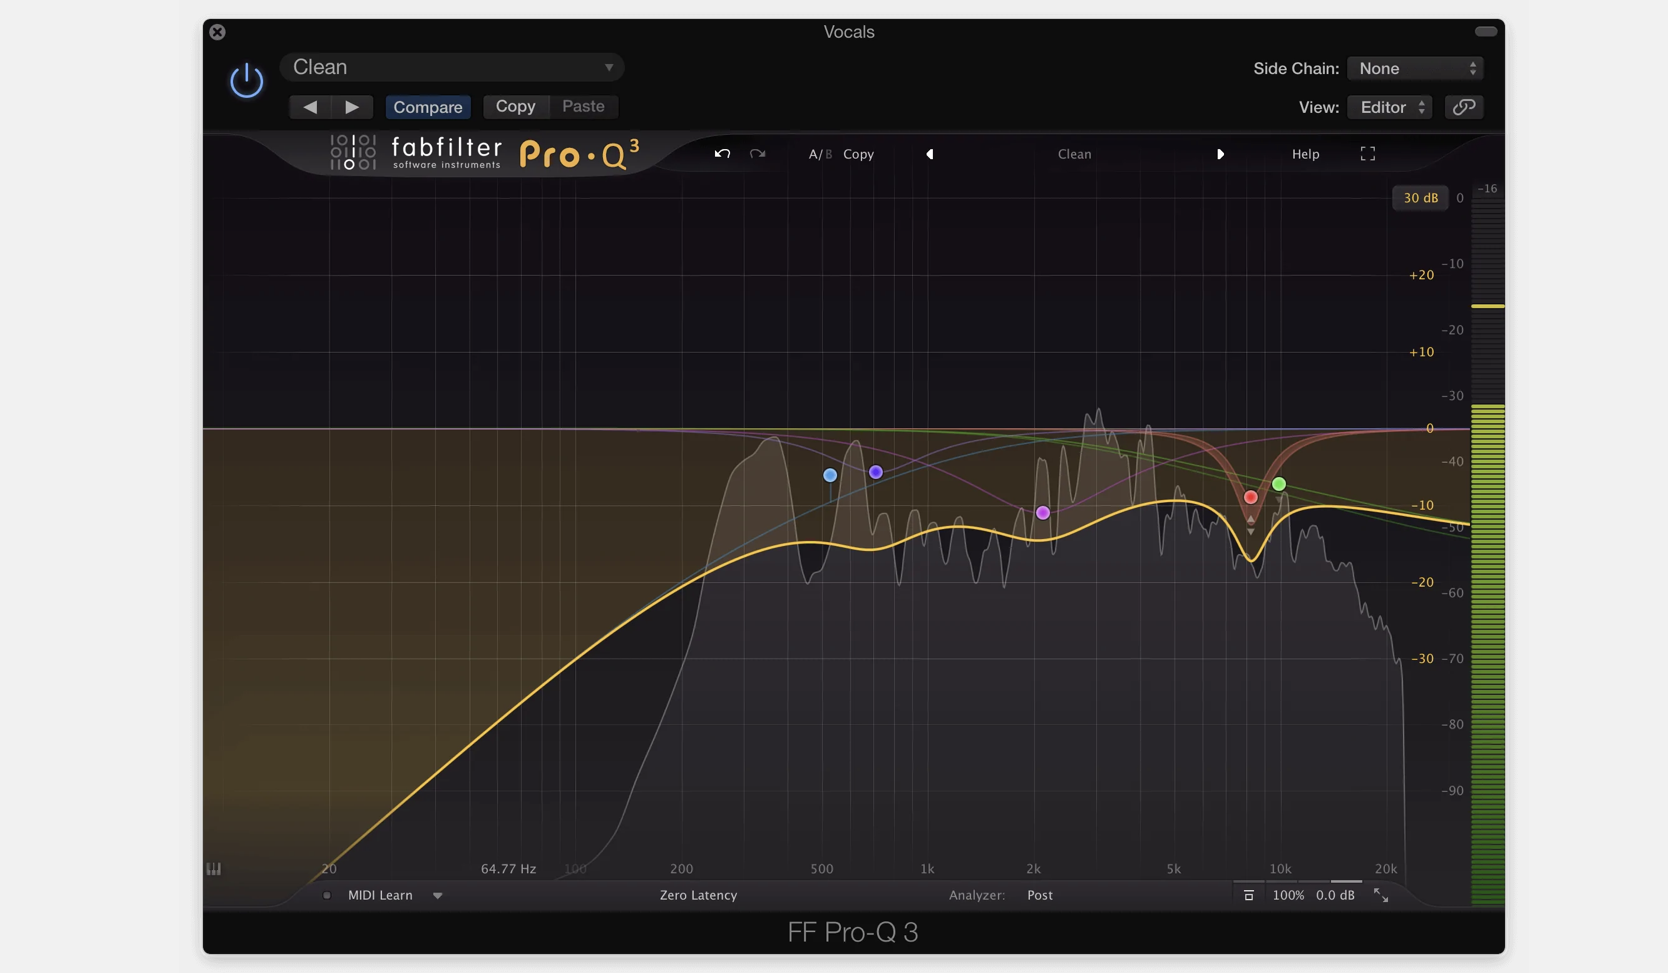Click the link chain icon
1668x973 pixels.
coord(1464,107)
